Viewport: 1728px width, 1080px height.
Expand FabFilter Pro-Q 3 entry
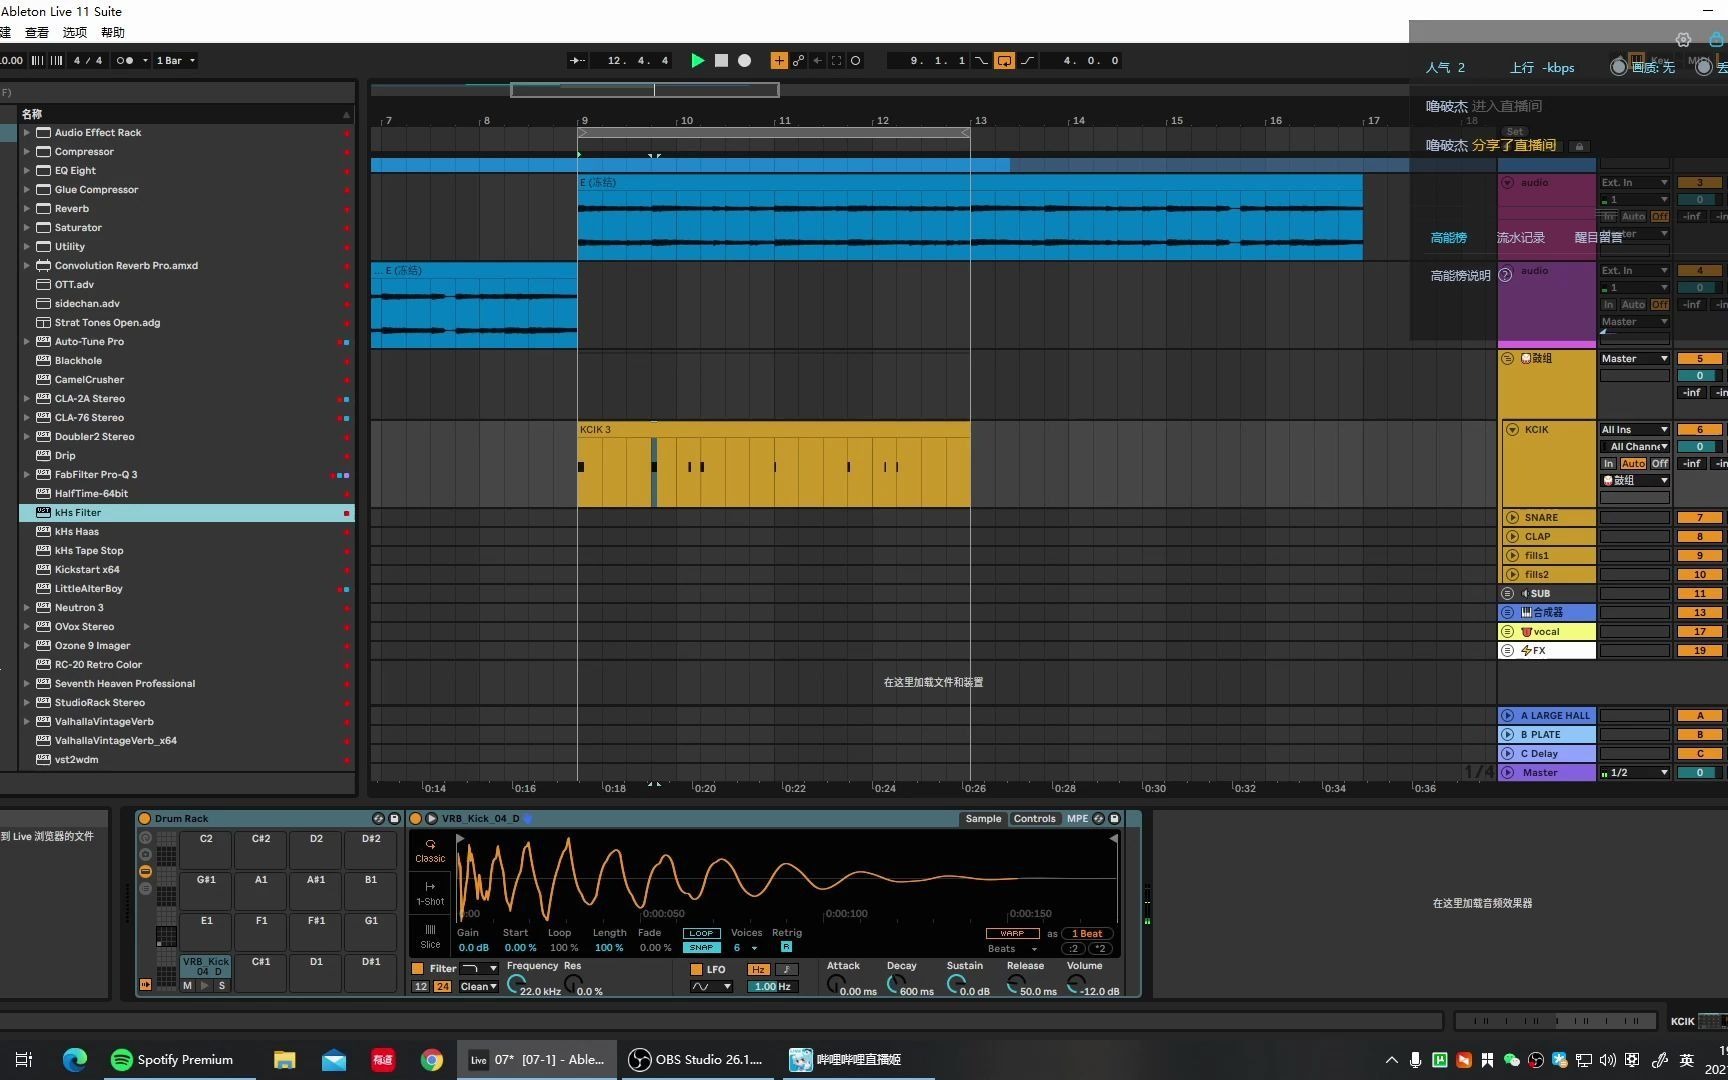(x=27, y=475)
